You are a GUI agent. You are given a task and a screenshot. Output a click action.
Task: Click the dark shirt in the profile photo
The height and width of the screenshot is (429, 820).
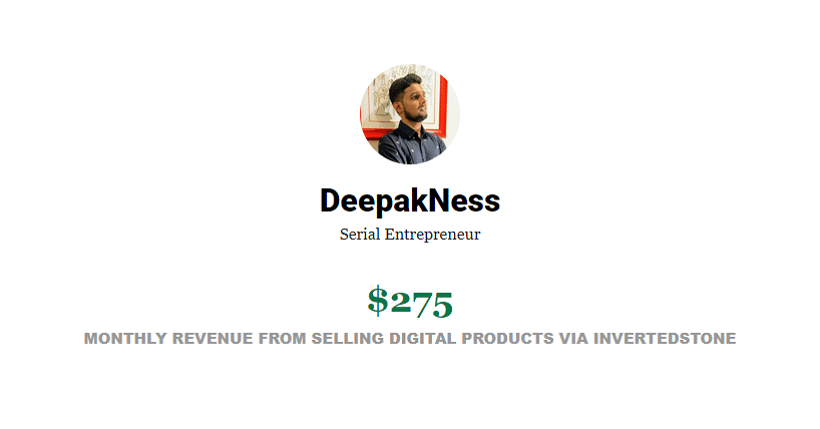pos(412,142)
